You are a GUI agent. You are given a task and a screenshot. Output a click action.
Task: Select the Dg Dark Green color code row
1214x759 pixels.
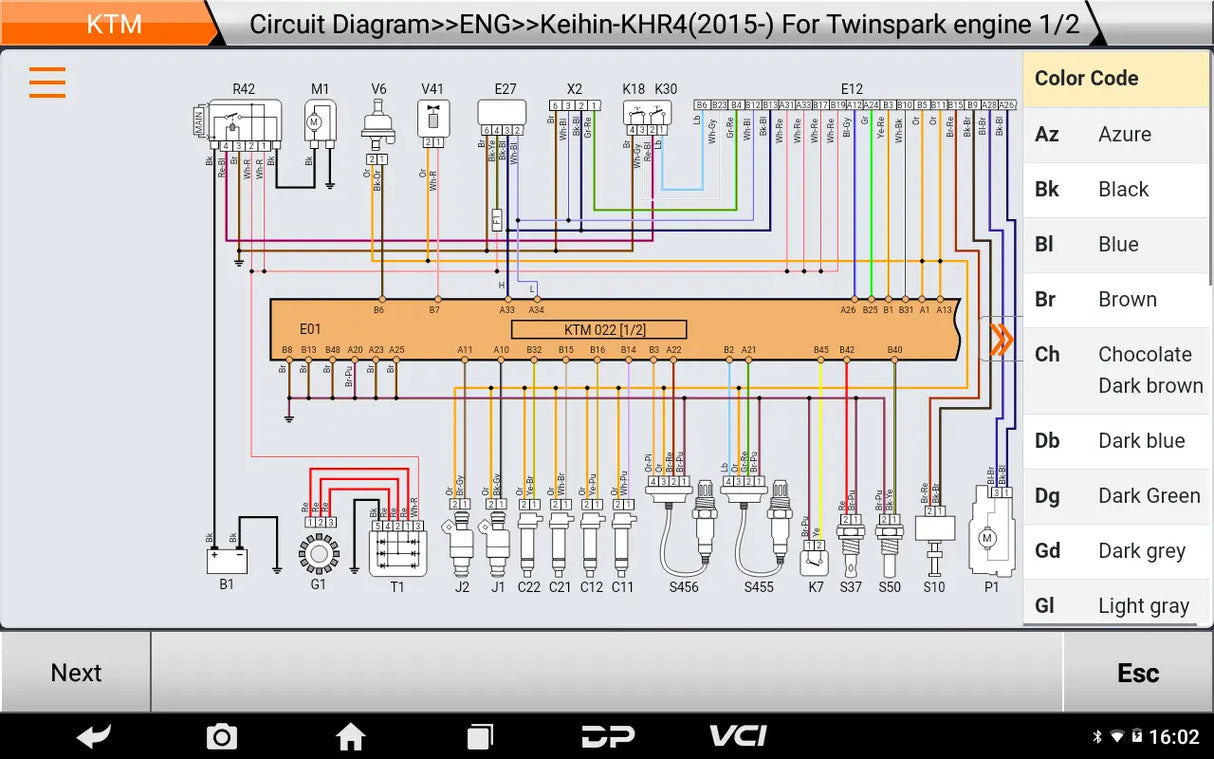1116,496
